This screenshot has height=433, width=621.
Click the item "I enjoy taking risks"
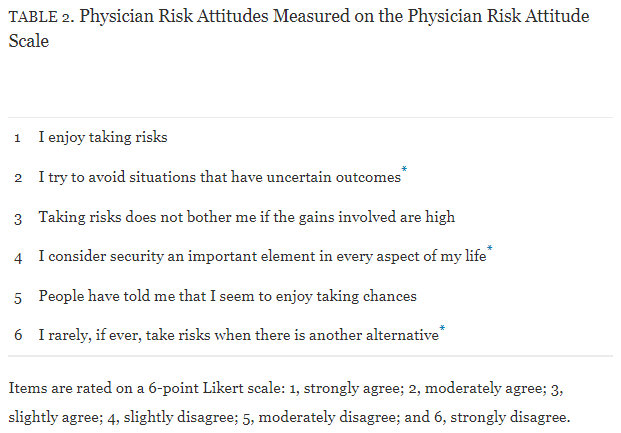click(x=103, y=138)
